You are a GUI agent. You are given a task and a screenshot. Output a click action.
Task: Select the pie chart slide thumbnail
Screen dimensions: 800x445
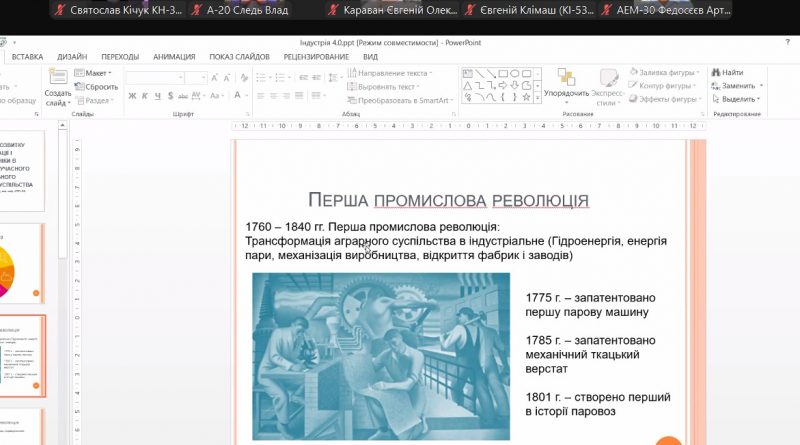click(x=22, y=263)
